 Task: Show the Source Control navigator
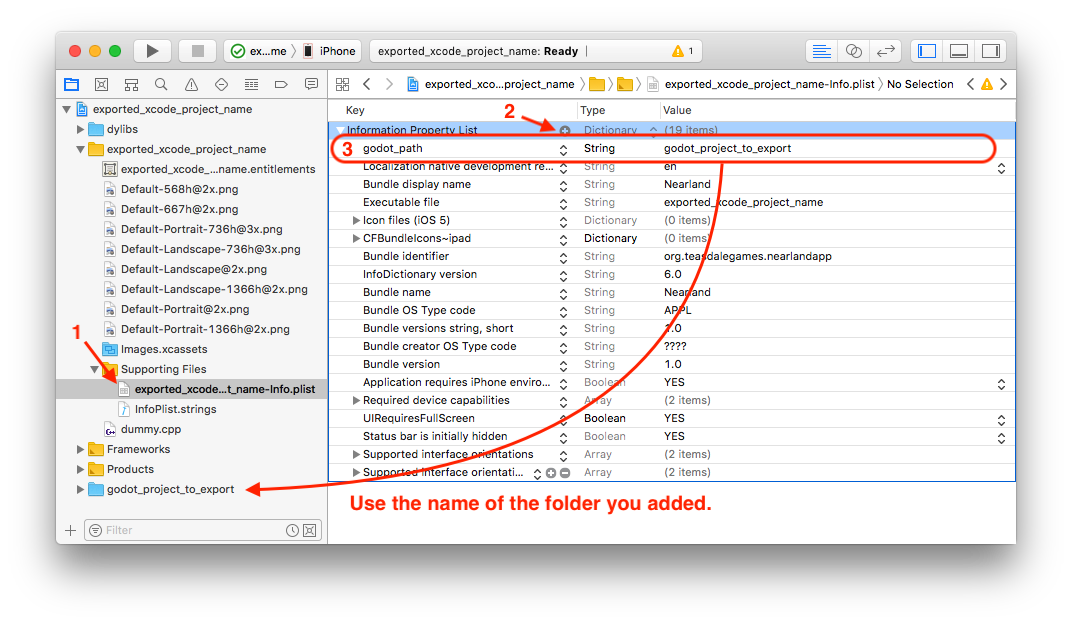click(101, 84)
